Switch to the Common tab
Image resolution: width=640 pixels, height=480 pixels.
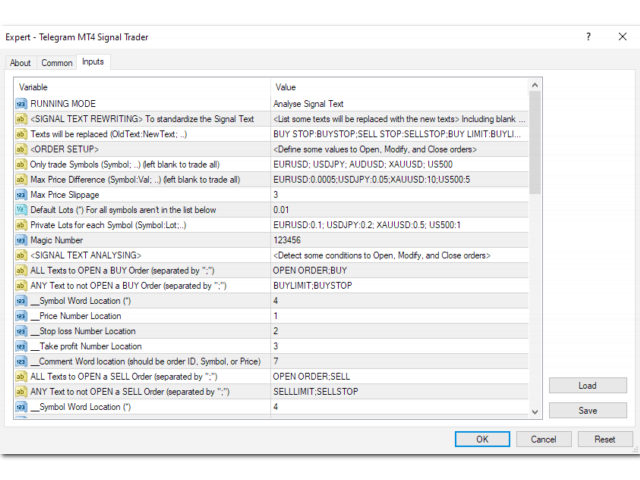(57, 63)
